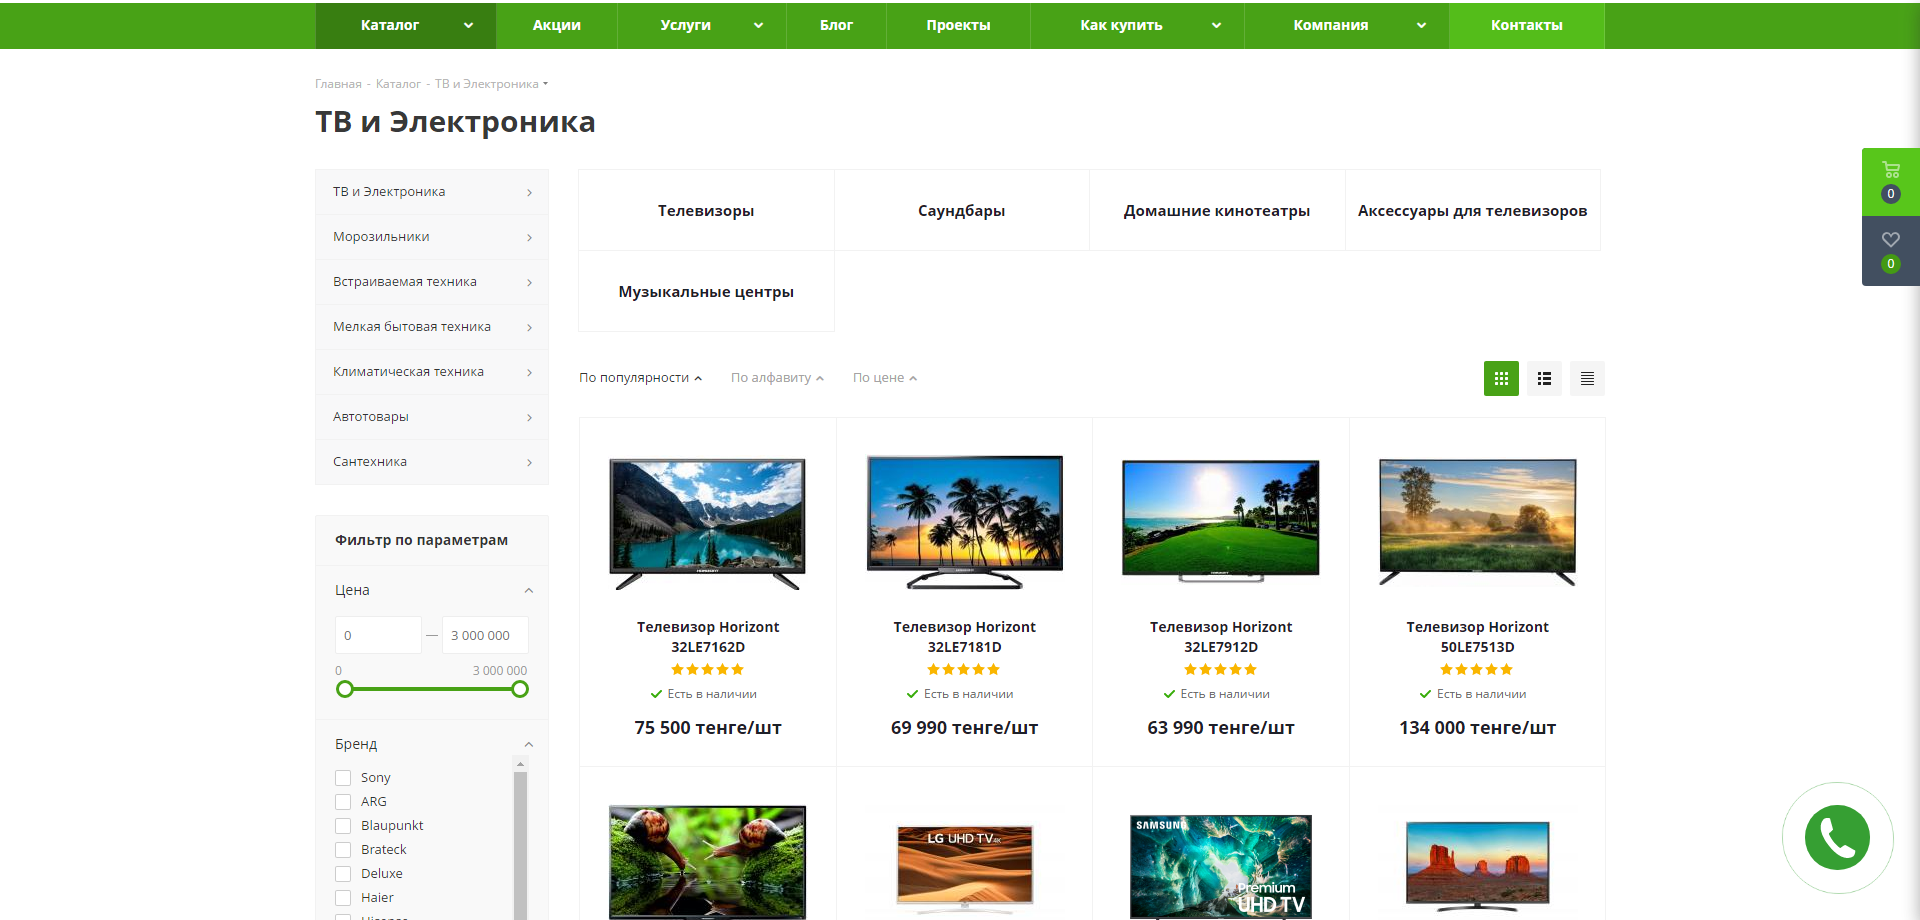Switch to grid tile view
1920x920 pixels.
(1501, 378)
